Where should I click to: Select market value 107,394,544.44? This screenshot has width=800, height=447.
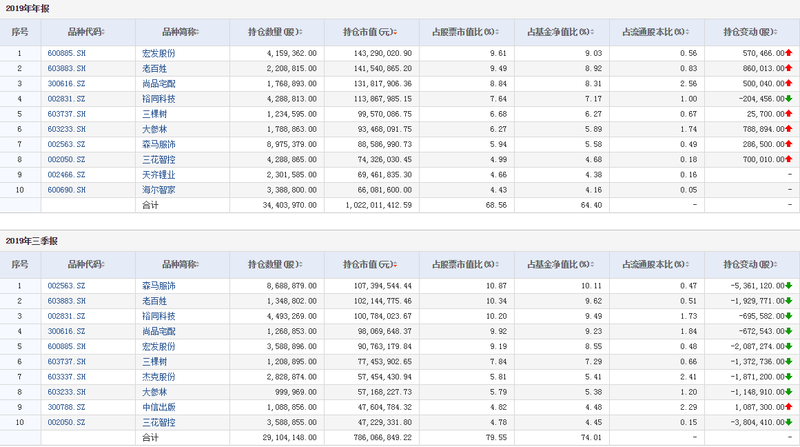pos(383,286)
